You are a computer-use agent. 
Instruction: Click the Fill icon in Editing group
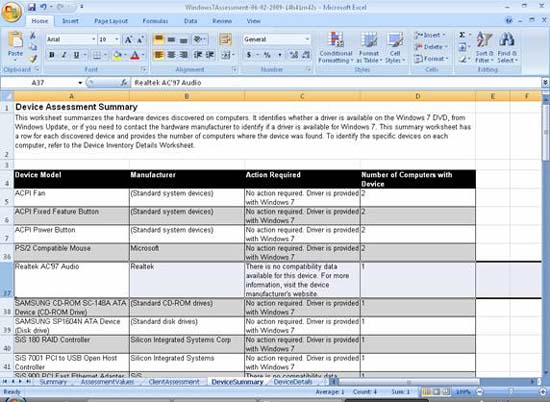pos(462,47)
